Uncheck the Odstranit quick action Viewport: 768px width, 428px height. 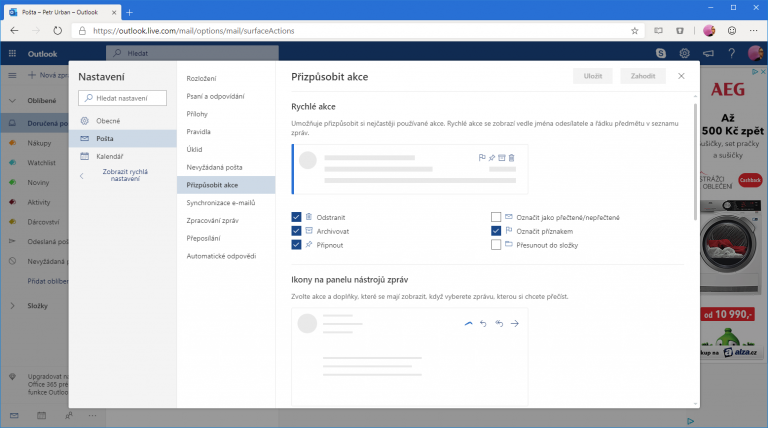(x=296, y=217)
